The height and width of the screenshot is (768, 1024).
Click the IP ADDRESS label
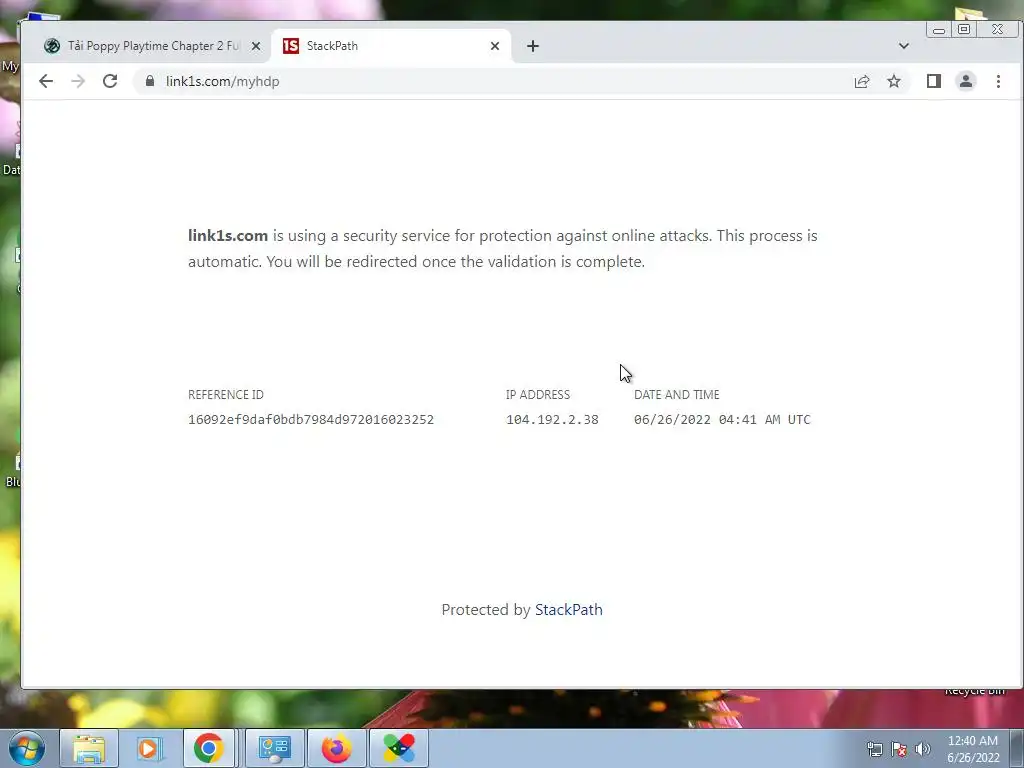click(537, 394)
